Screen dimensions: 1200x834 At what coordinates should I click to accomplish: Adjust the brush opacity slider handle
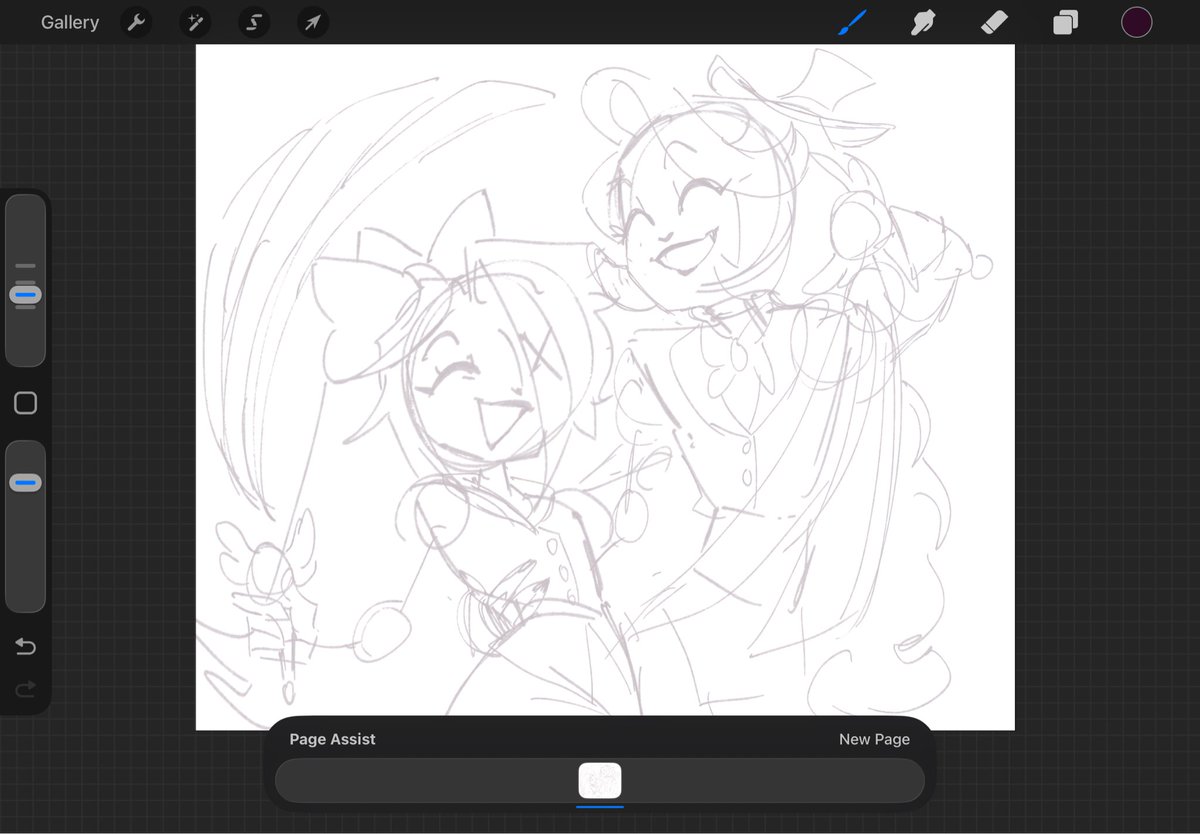pyautogui.click(x=25, y=483)
